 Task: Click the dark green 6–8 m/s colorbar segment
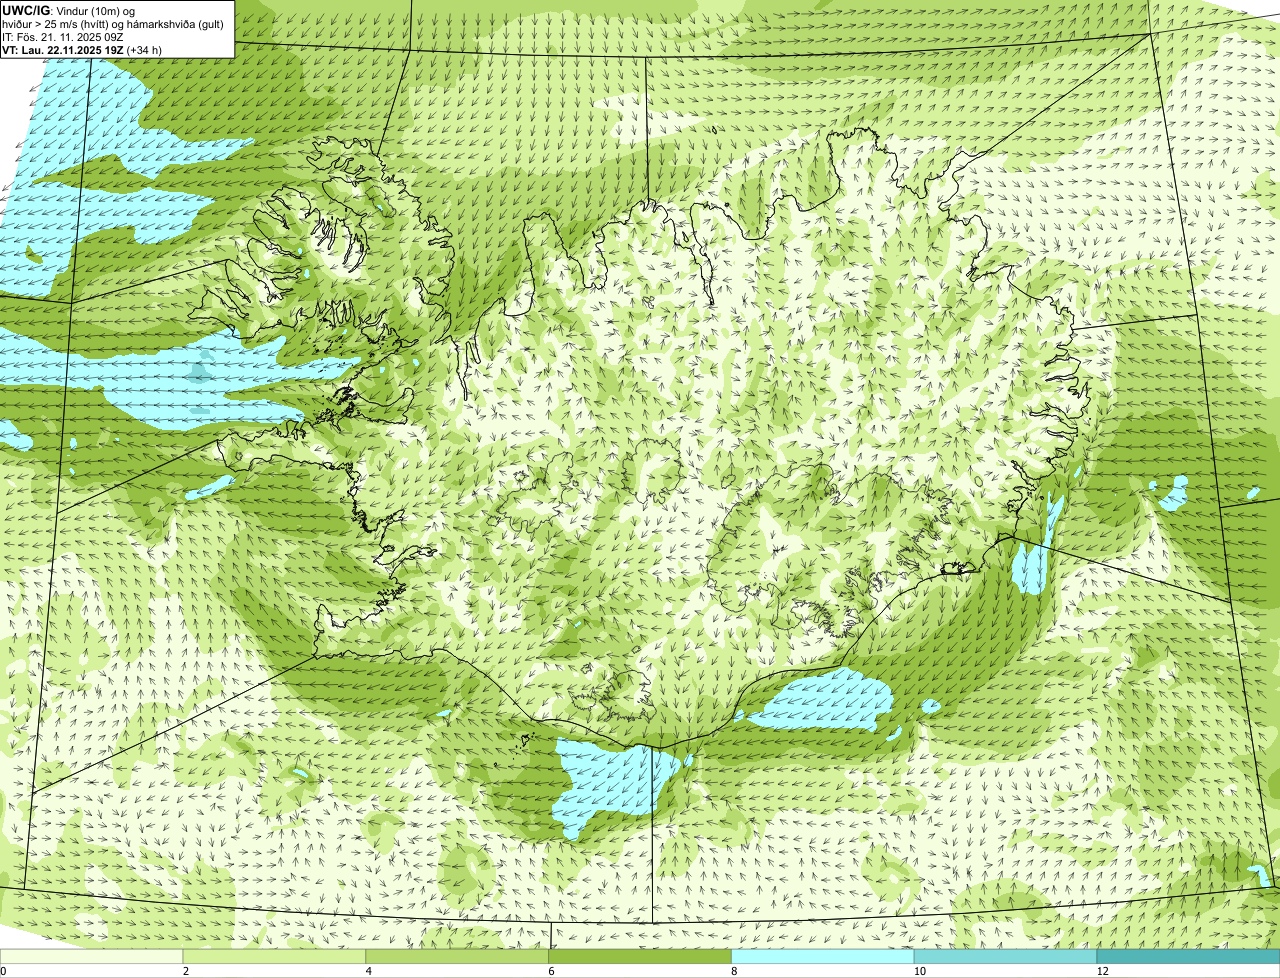[640, 957]
